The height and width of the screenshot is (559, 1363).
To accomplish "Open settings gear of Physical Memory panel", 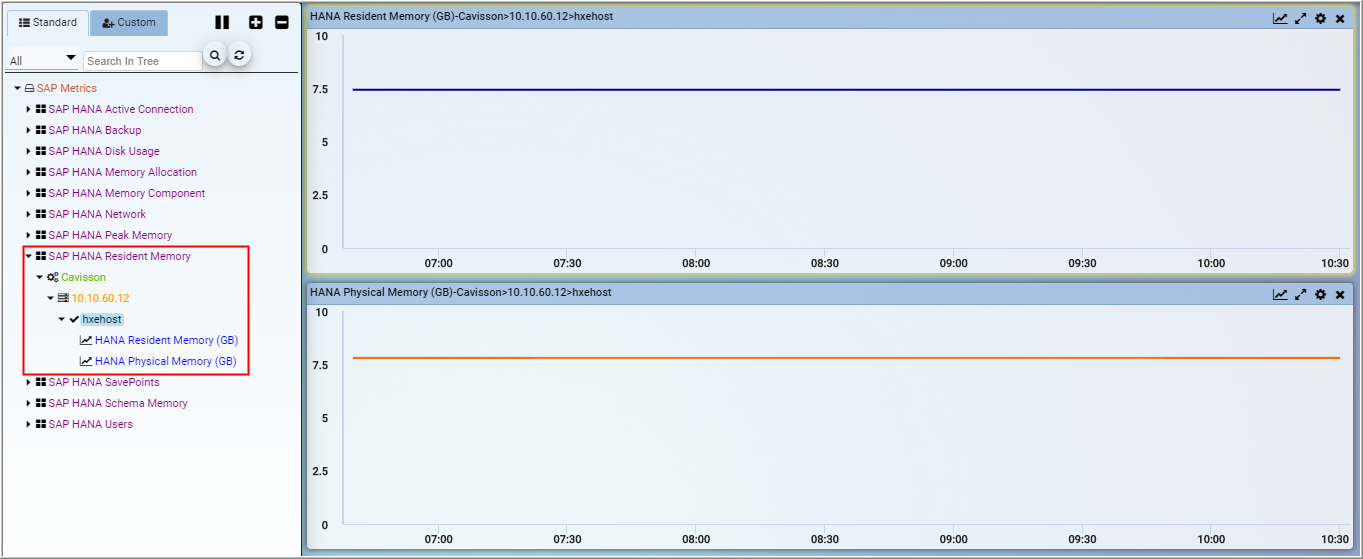I will click(1321, 294).
